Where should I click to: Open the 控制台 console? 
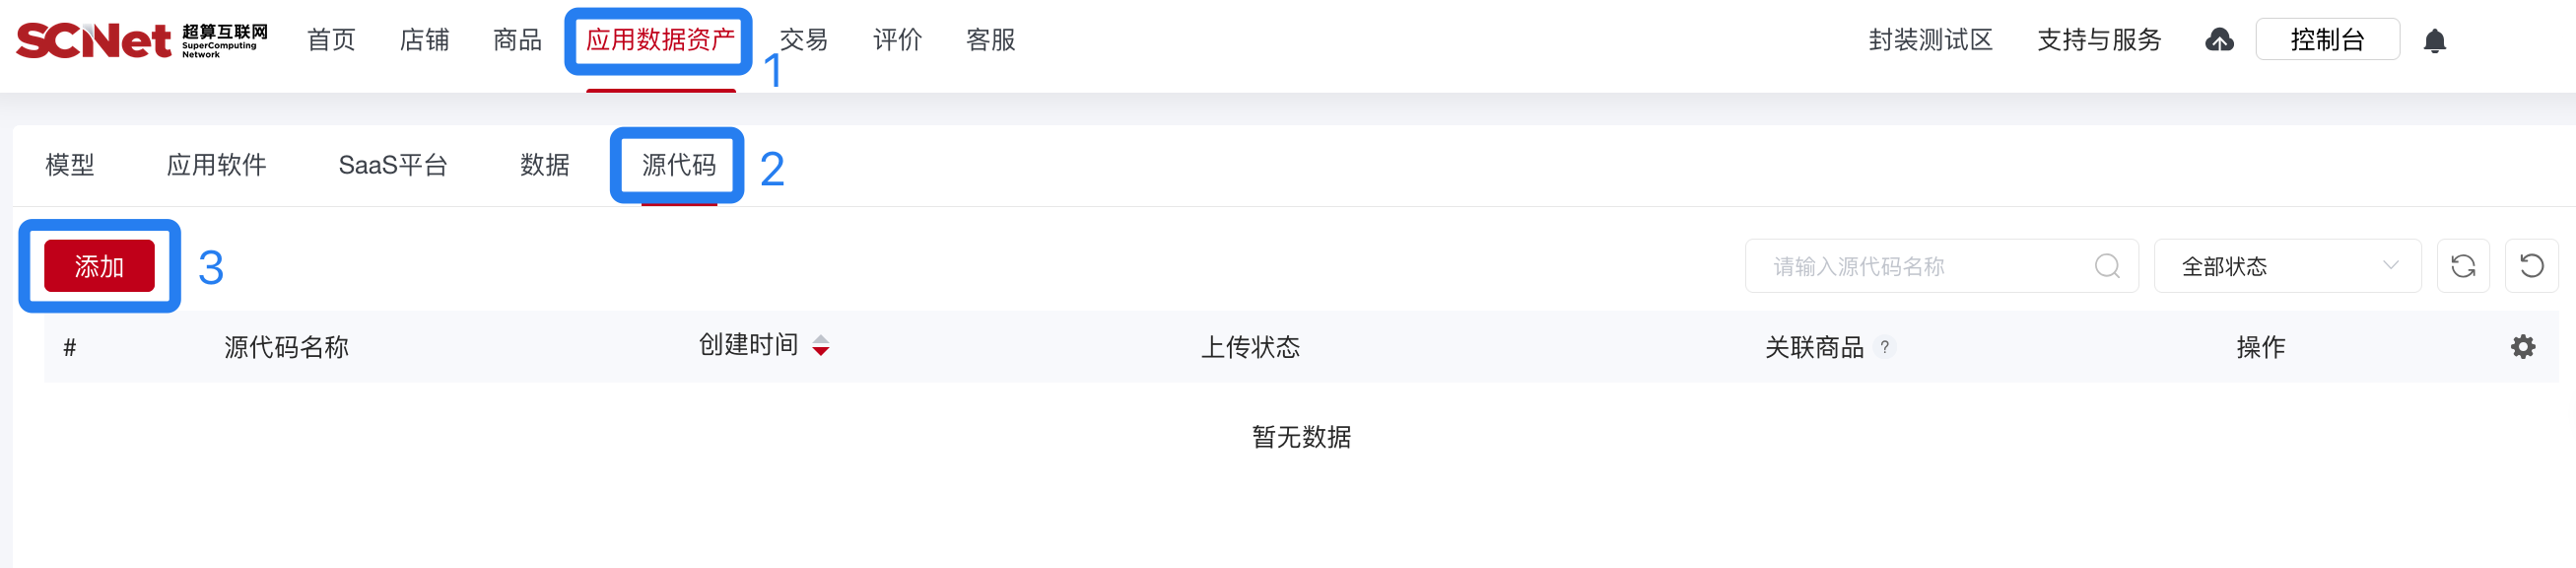[x=2328, y=40]
